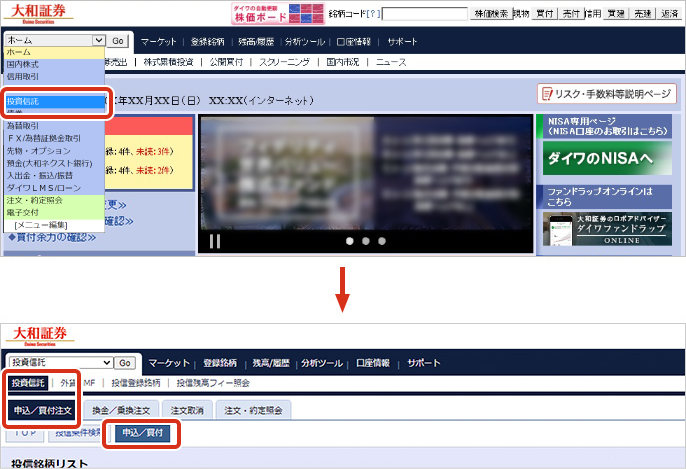Choose 国内株式 in the dropdown list
The image size is (686, 469).
click(x=54, y=64)
